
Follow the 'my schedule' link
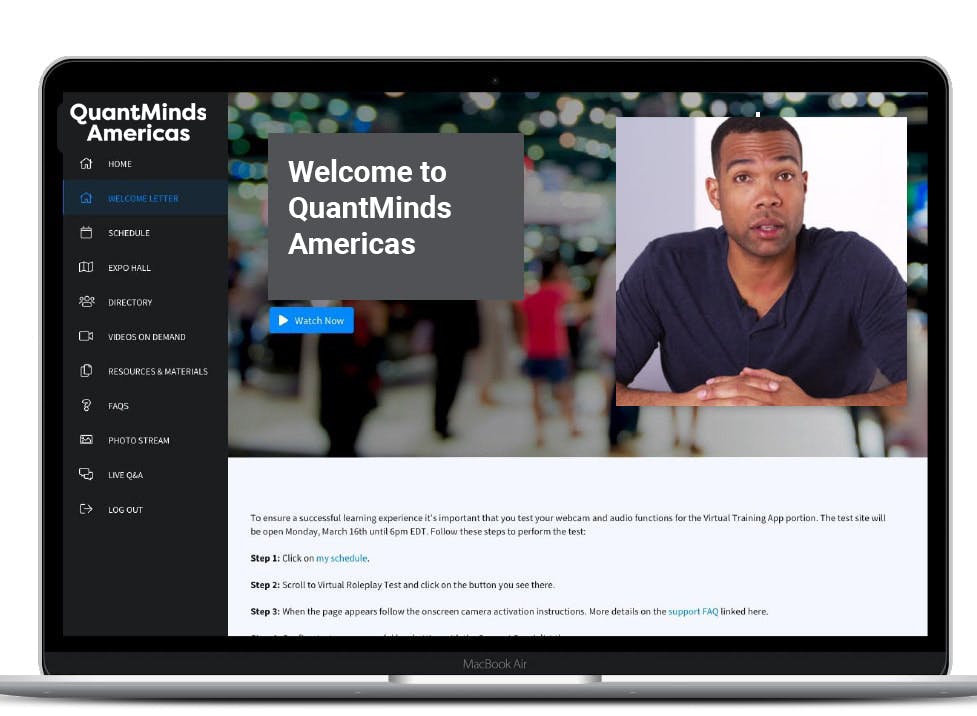click(341, 558)
